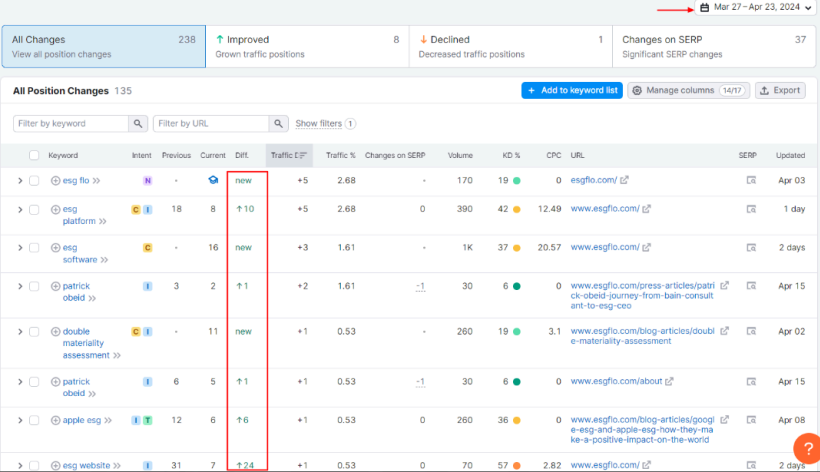Click the help question mark bubble

(806, 449)
